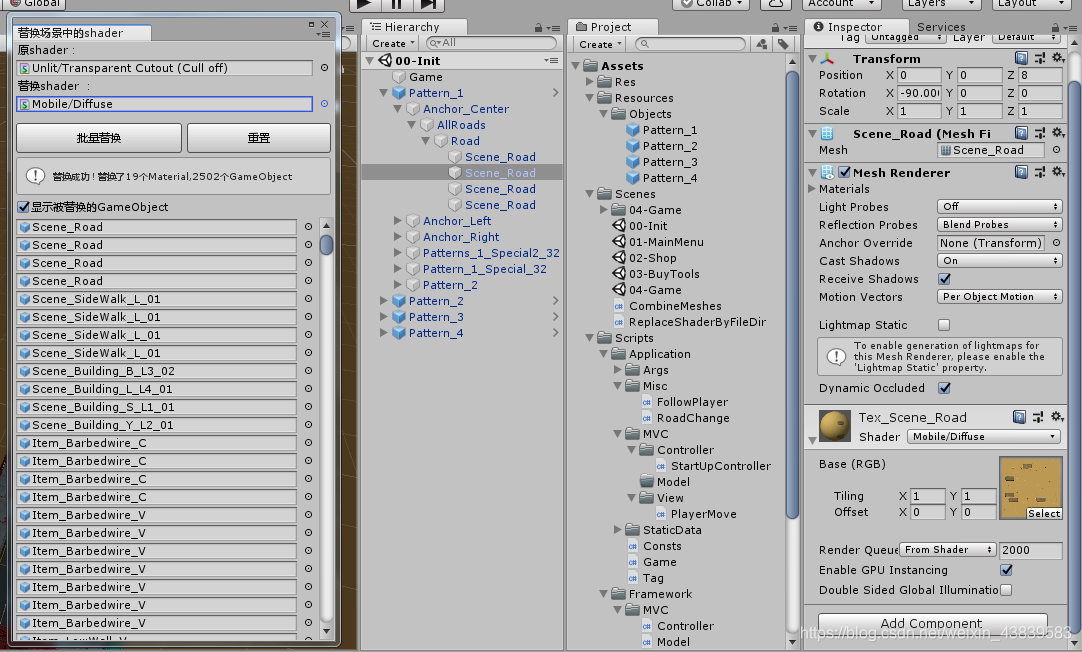Open the Mesh Filter help icon
Viewport: 1082px width, 652px height.
point(1021,133)
